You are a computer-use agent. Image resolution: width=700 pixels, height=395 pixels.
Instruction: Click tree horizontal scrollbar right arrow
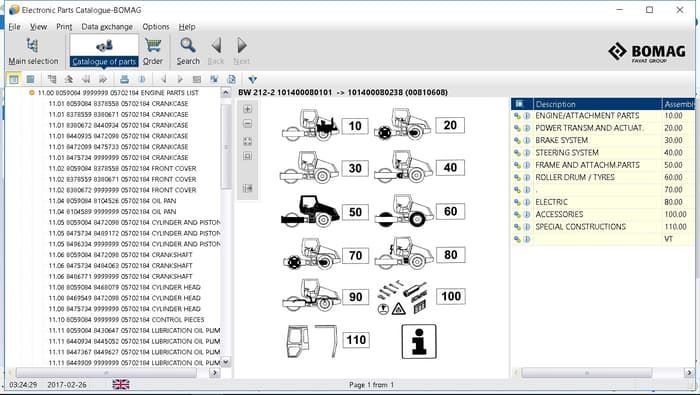coord(215,372)
